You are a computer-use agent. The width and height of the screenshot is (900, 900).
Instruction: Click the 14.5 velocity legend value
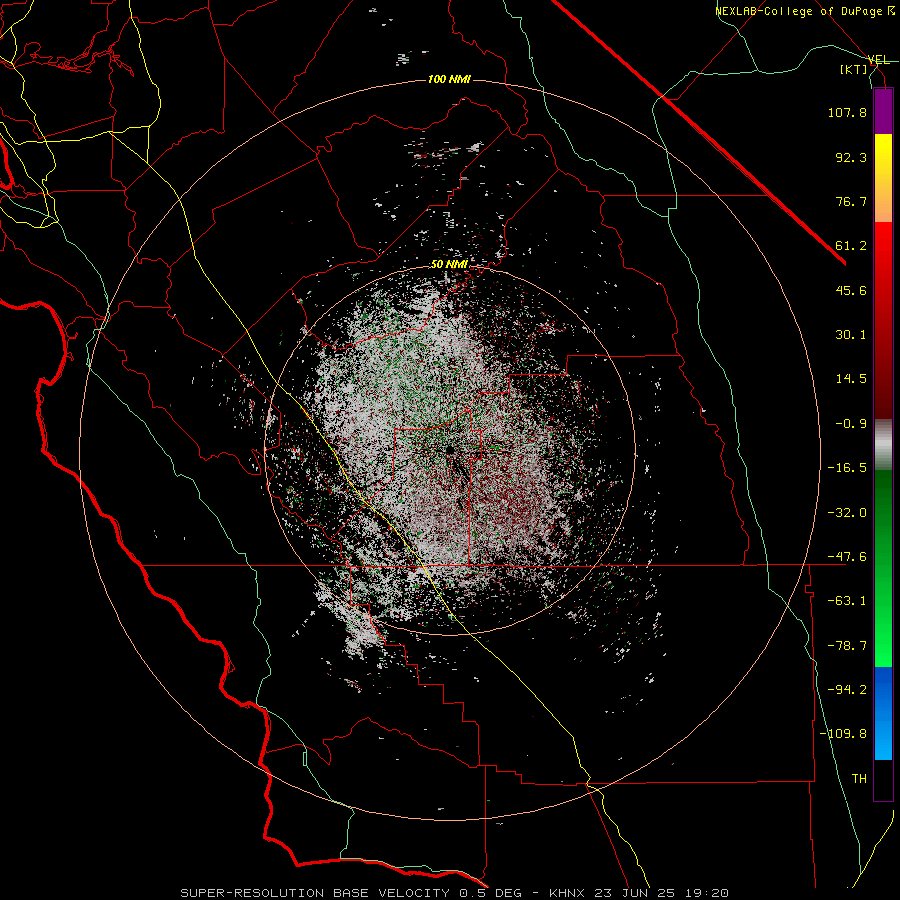click(851, 379)
